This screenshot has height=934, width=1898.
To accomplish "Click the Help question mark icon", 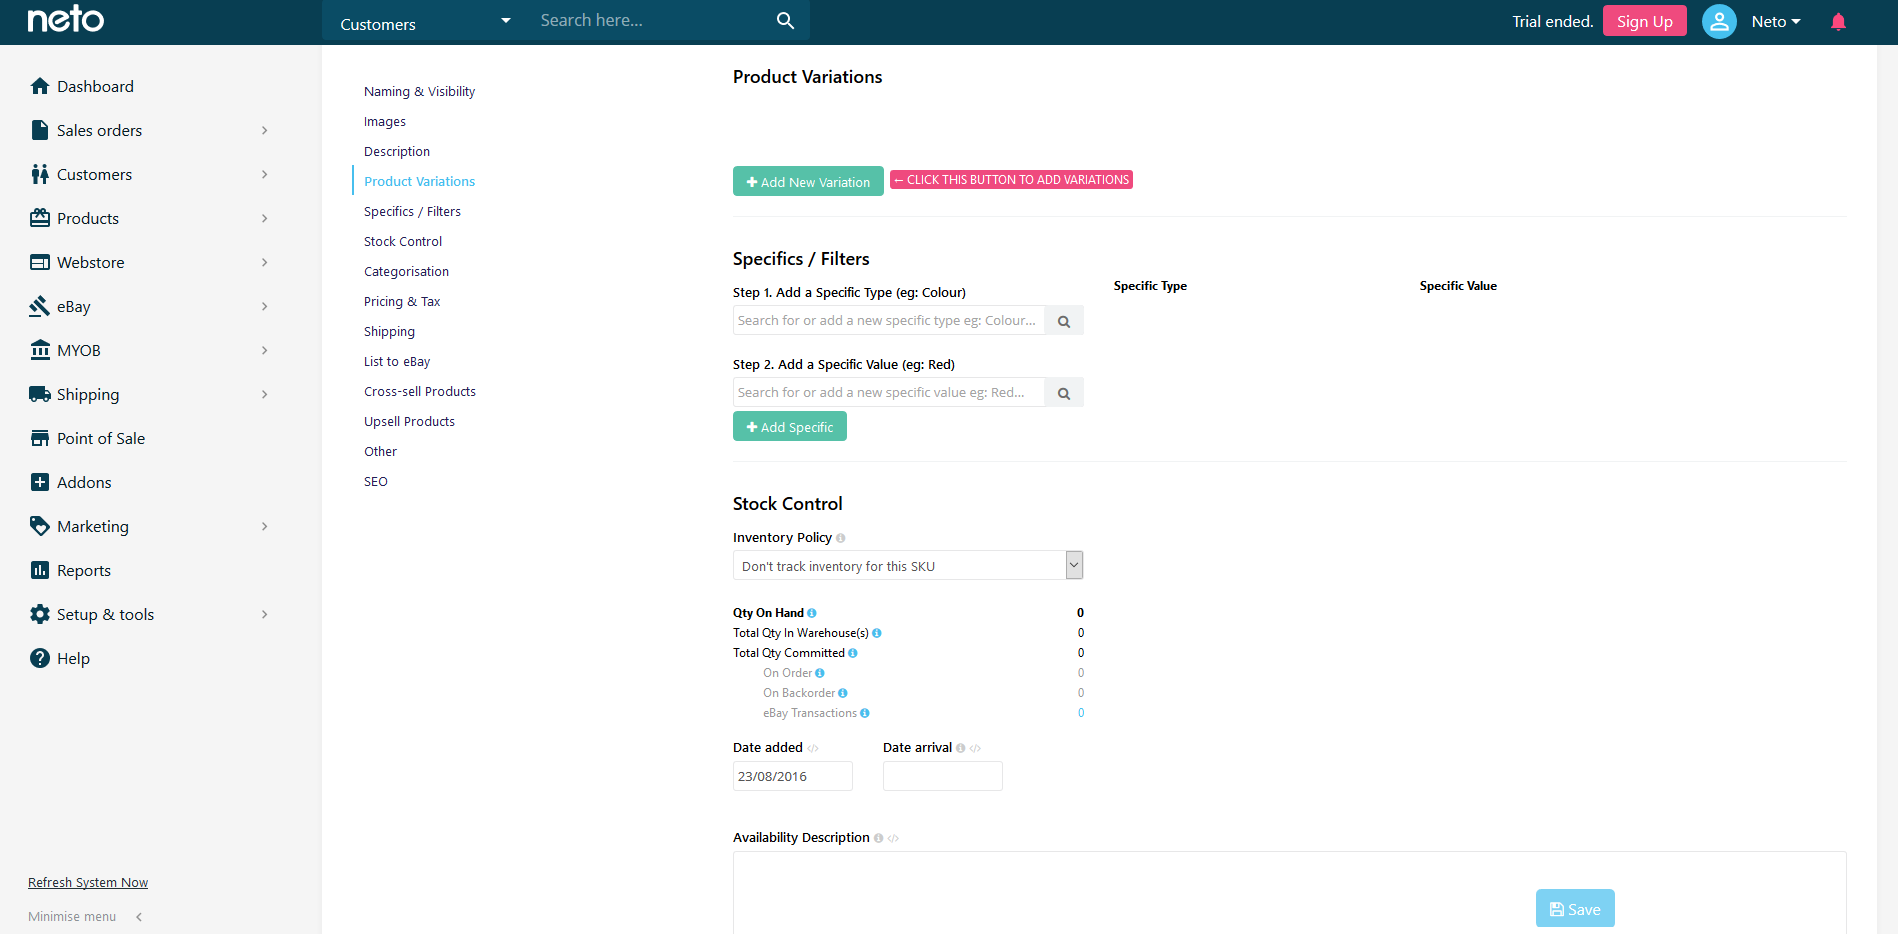I will 40,658.
